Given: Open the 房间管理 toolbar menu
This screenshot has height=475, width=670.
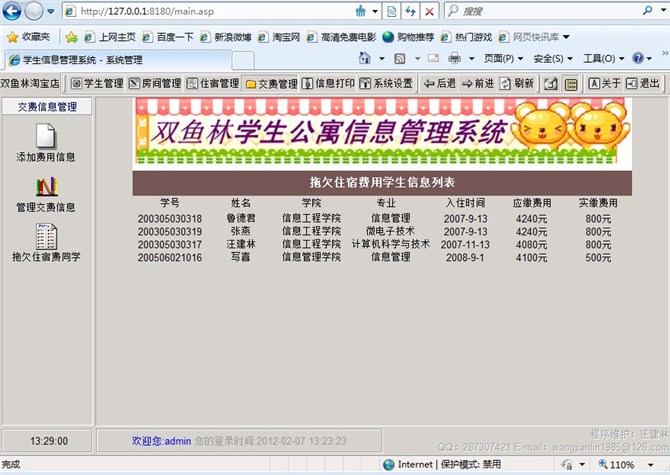Looking at the screenshot, I should pos(155,83).
